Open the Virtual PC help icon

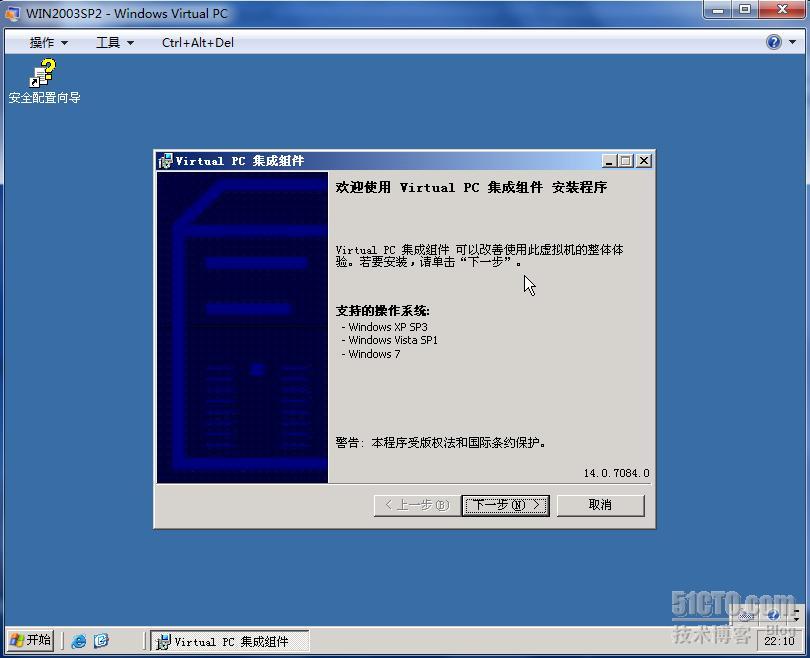(x=774, y=42)
